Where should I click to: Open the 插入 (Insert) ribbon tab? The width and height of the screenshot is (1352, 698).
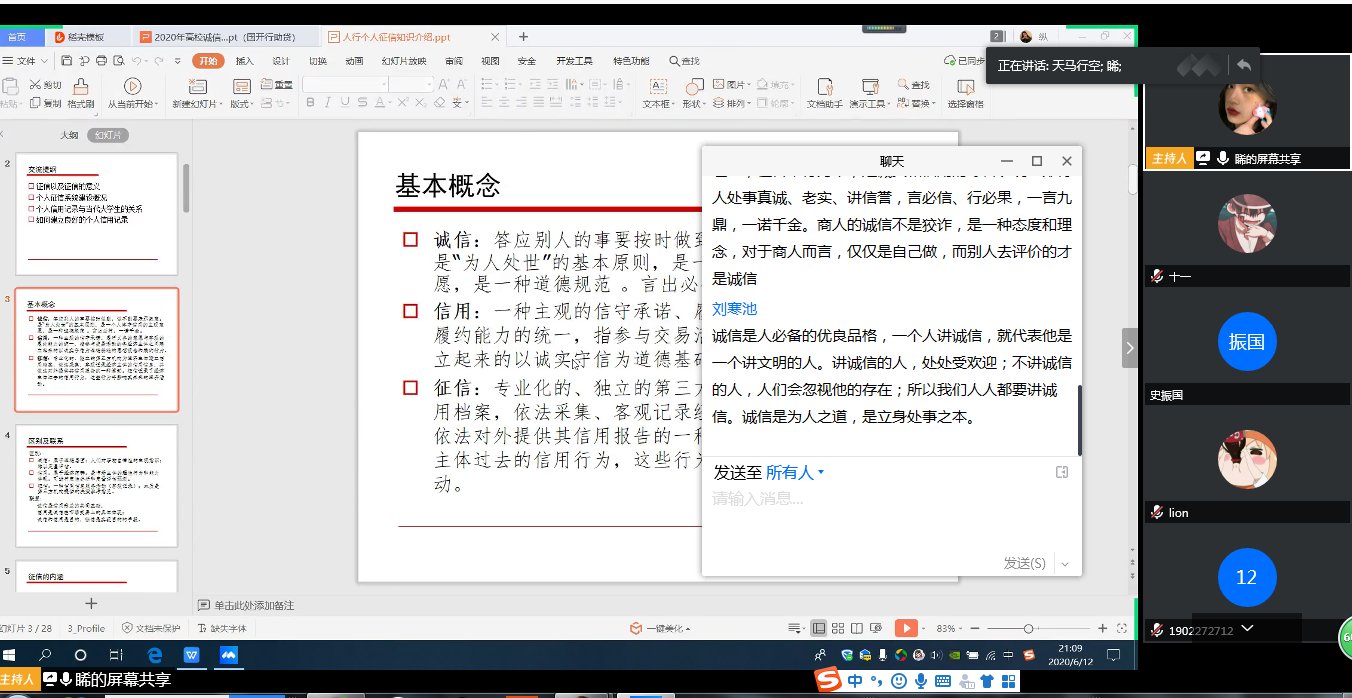point(244,61)
